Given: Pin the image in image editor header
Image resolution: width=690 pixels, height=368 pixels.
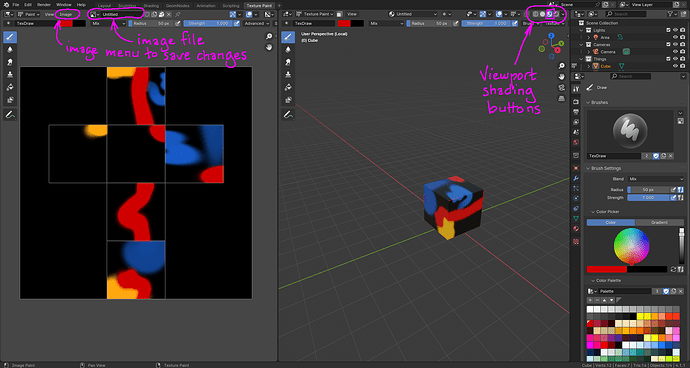Looking at the screenshot, I should (x=178, y=15).
